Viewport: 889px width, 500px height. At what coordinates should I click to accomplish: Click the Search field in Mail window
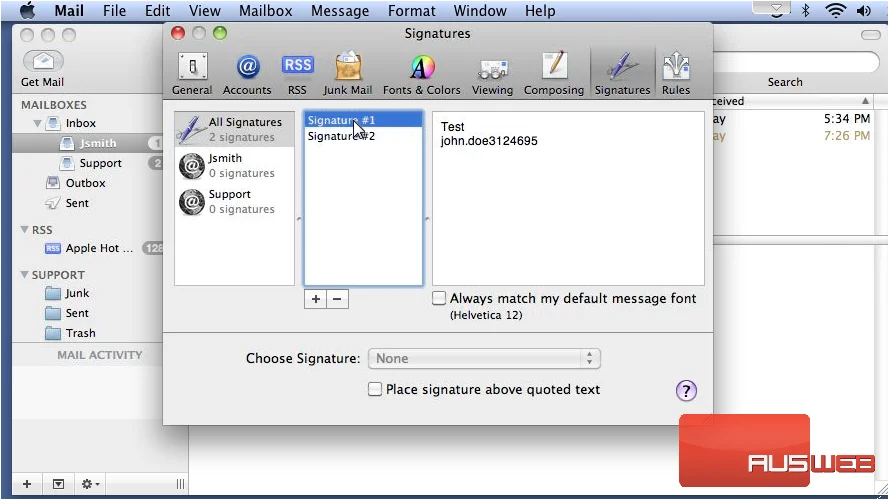point(795,62)
